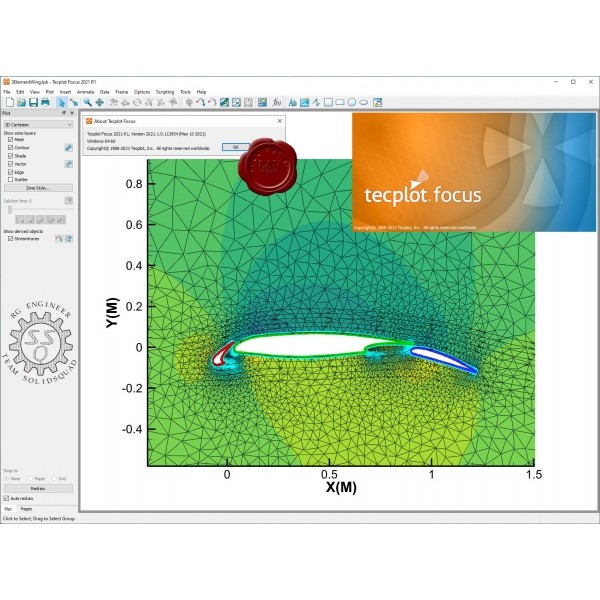Click the streamtrace placement icon beside Streamtraces
Screen dimensions: 600x600
[x=59, y=238]
